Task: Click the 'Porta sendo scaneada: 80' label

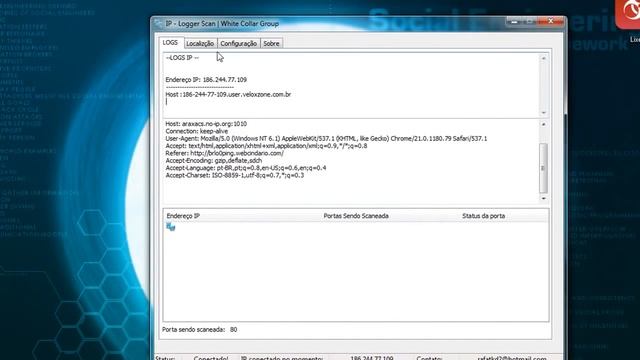Action: [200, 329]
